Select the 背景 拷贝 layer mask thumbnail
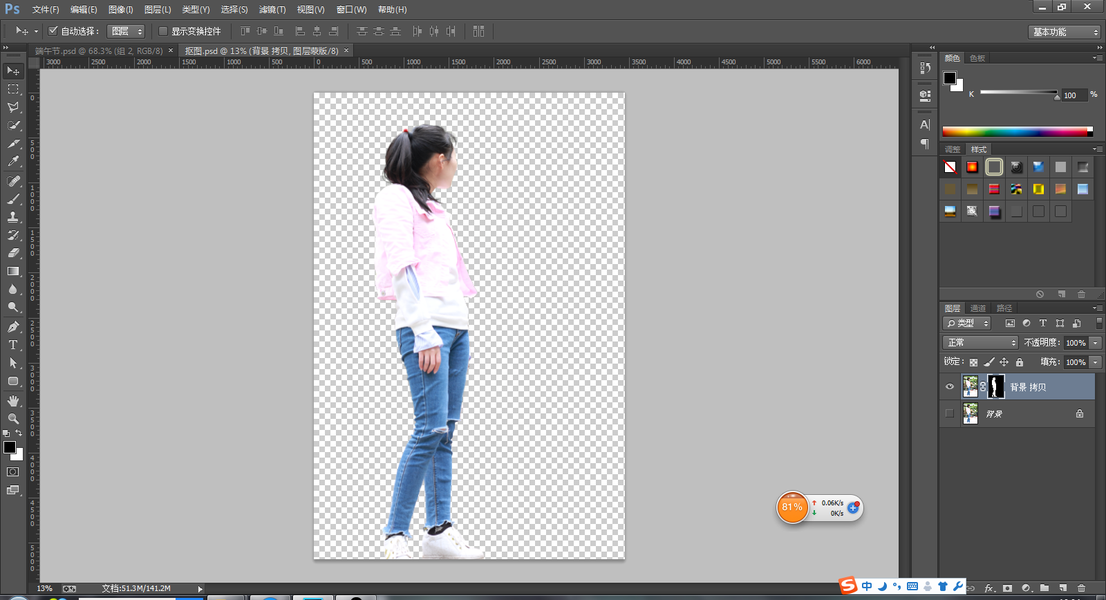The height and width of the screenshot is (600, 1106). tap(995, 386)
